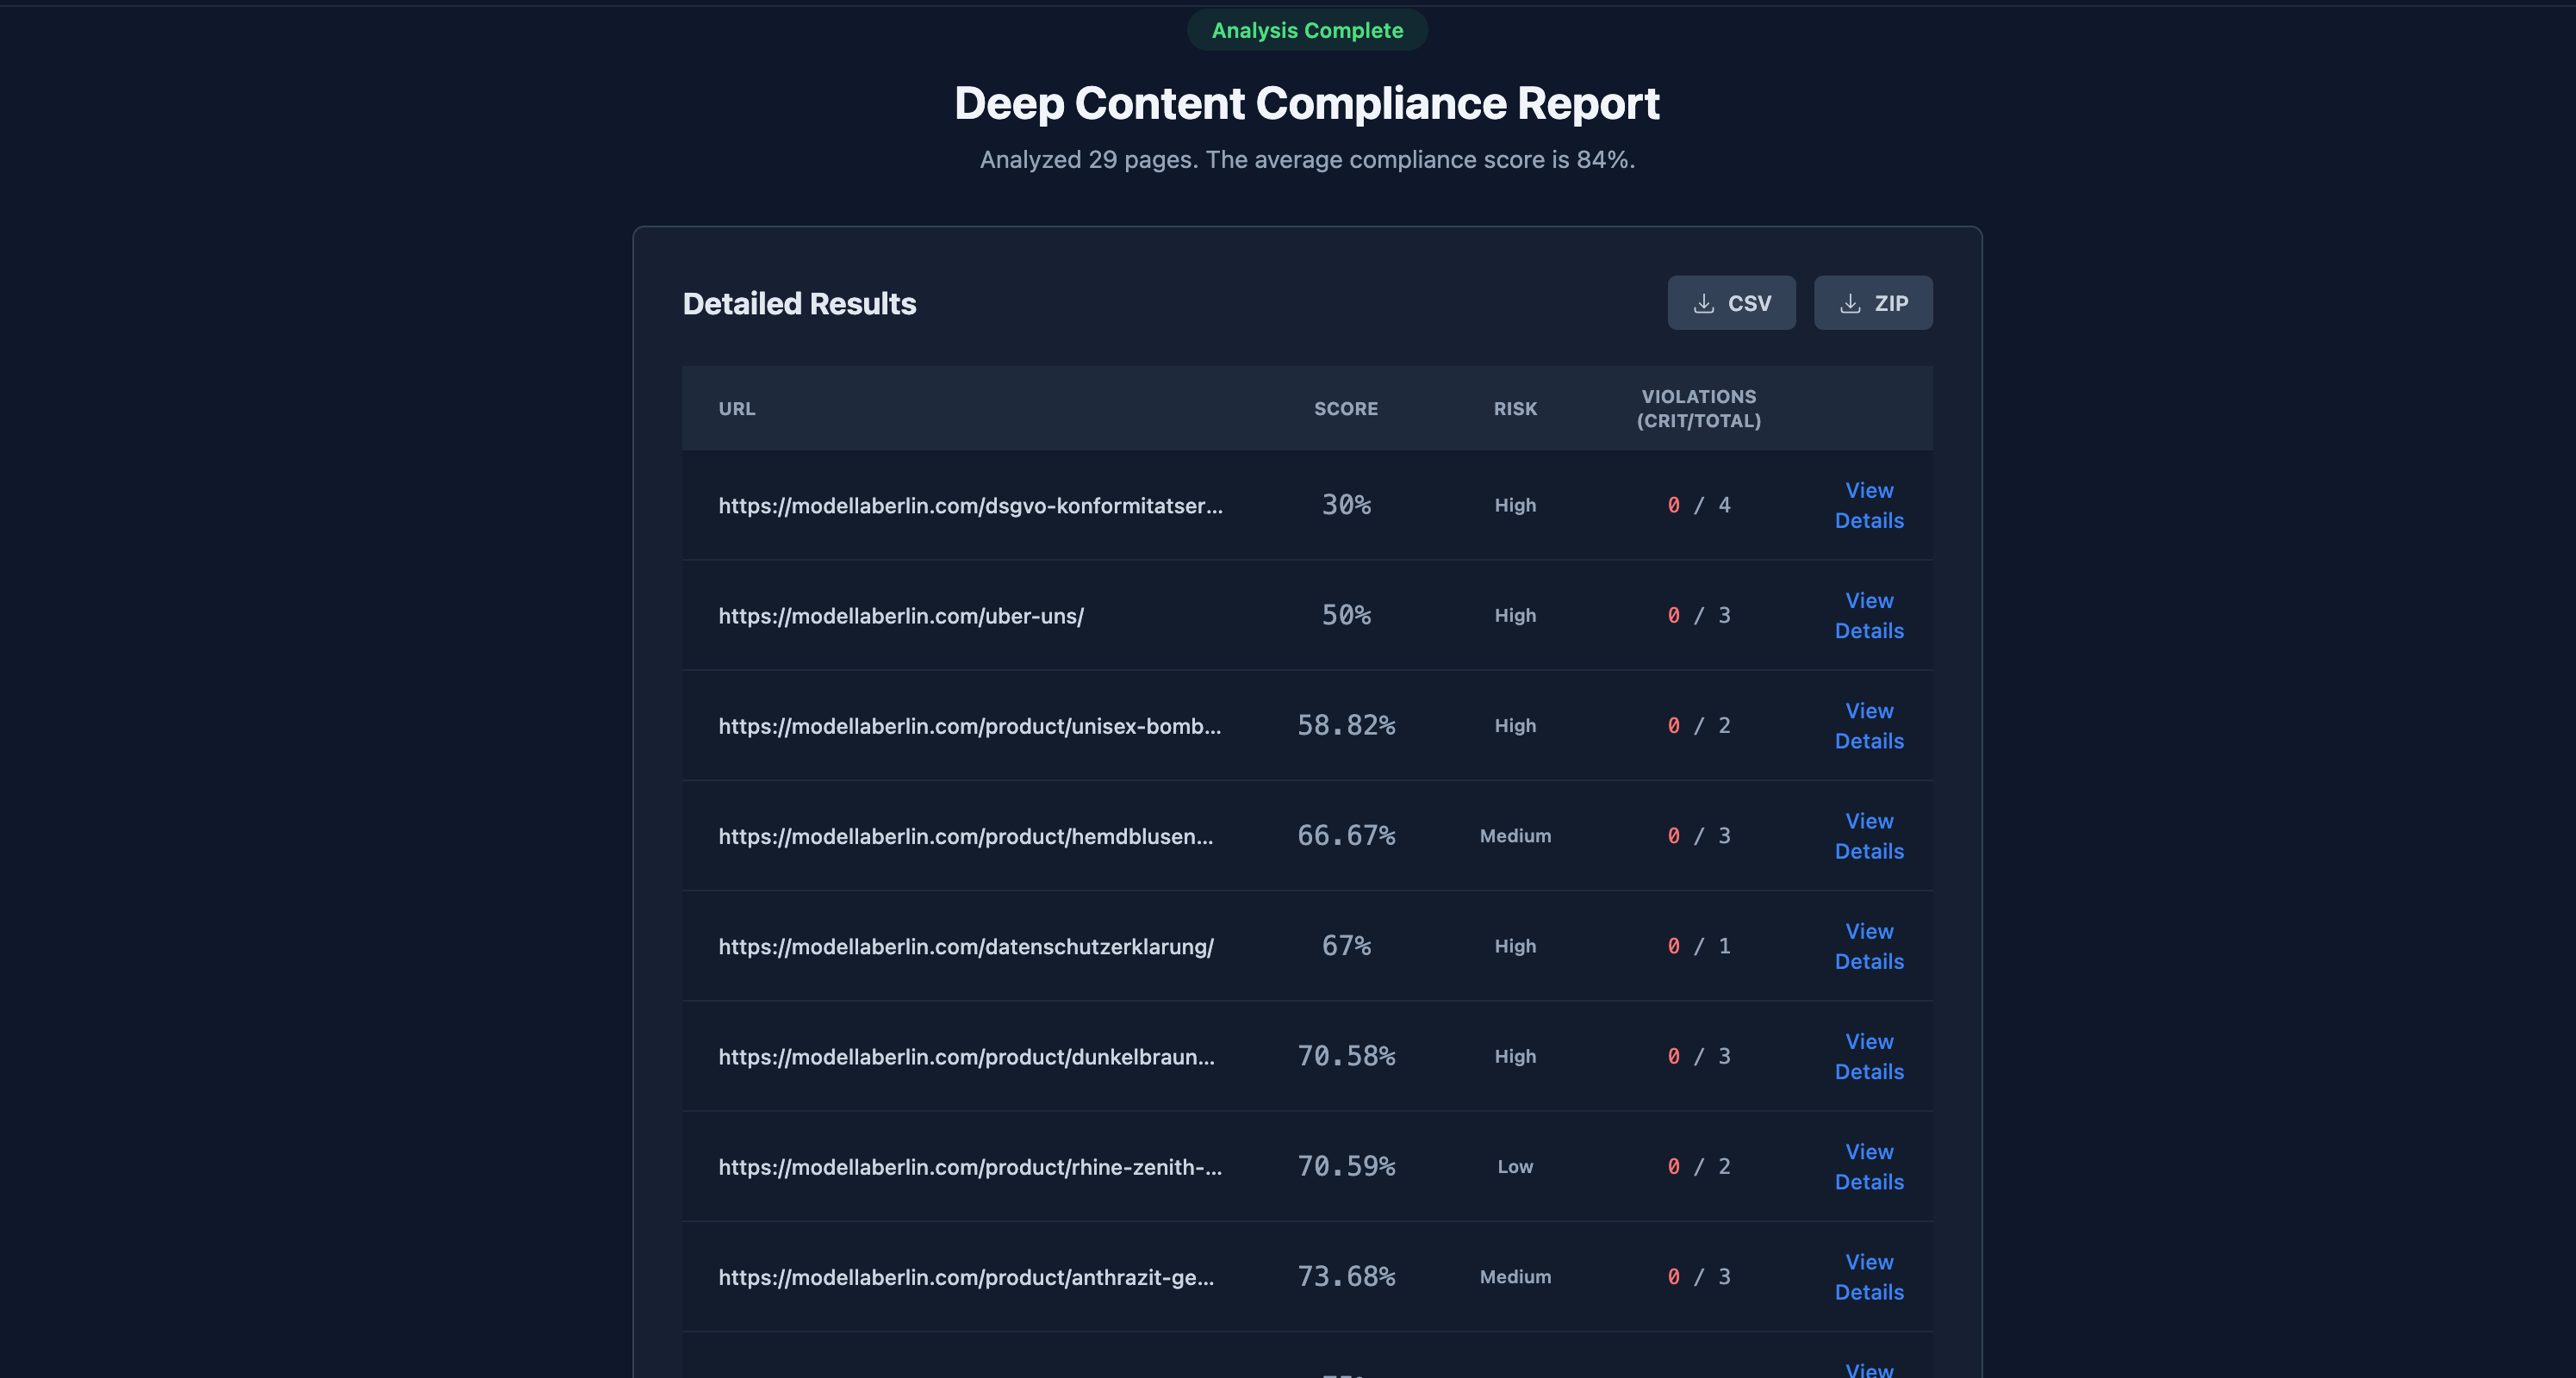
Task: Download the results as CSV
Action: point(1732,303)
